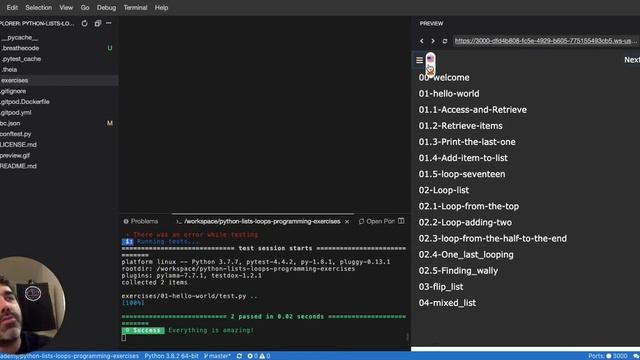Open the bc.json file
This screenshot has width=640, height=360.
pyautogui.click(x=10, y=123)
